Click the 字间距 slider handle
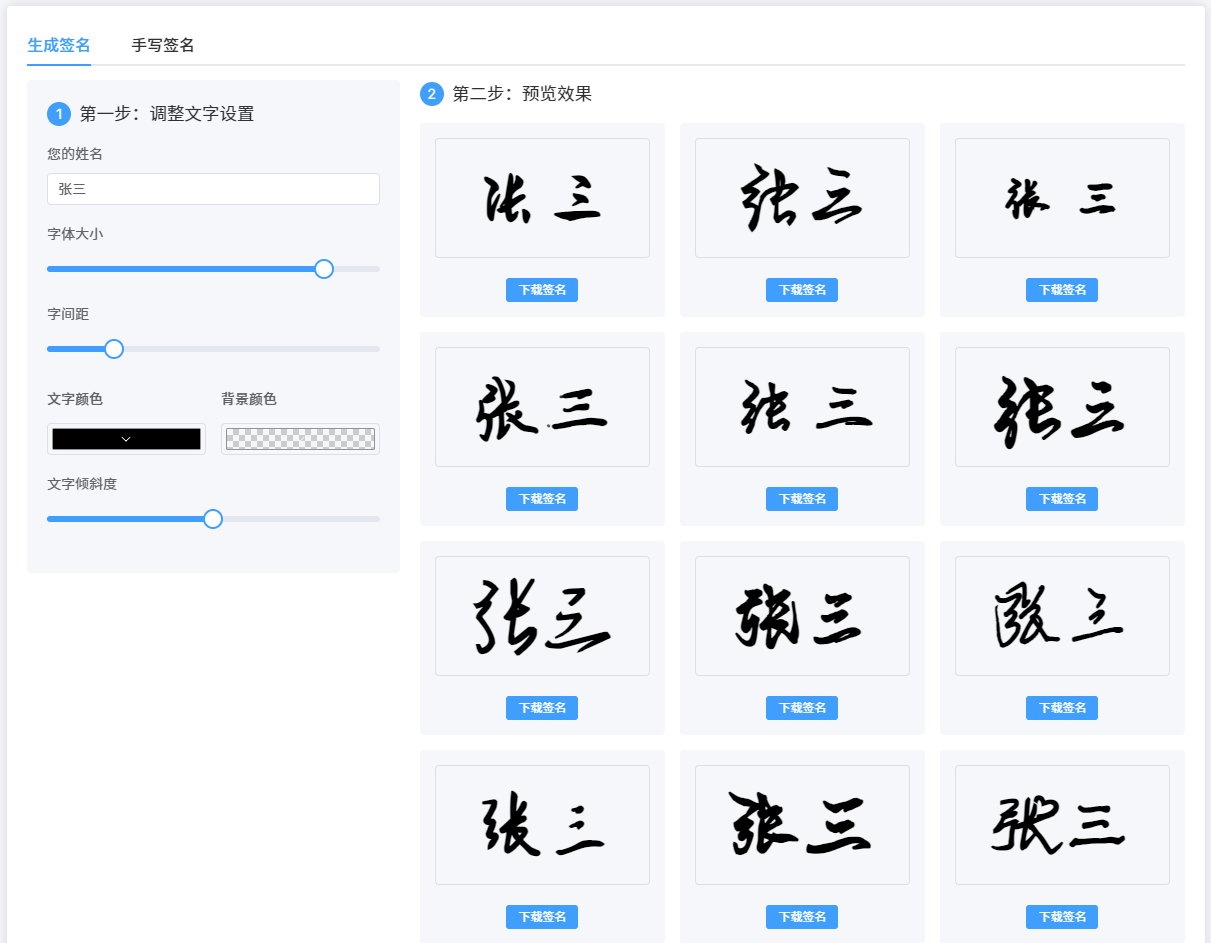 (113, 348)
